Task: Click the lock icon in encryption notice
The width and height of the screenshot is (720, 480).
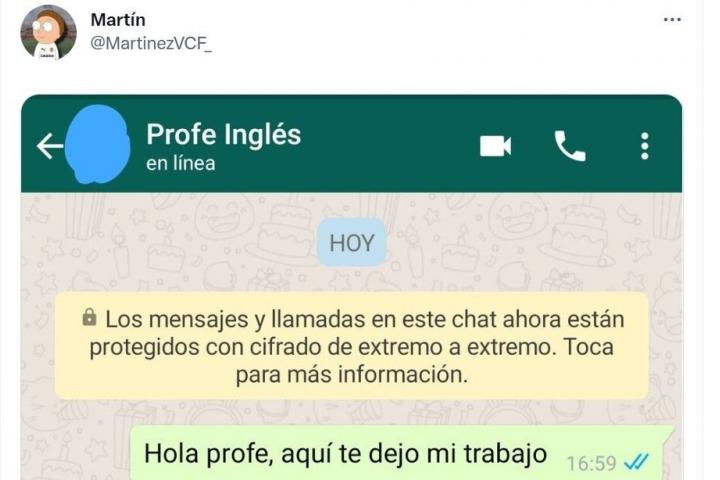Action: 90,317
